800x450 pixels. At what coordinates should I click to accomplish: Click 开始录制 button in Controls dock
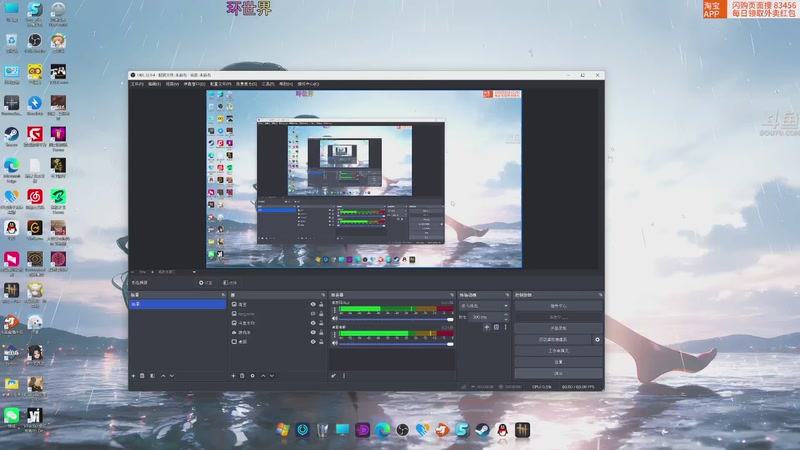click(x=558, y=328)
